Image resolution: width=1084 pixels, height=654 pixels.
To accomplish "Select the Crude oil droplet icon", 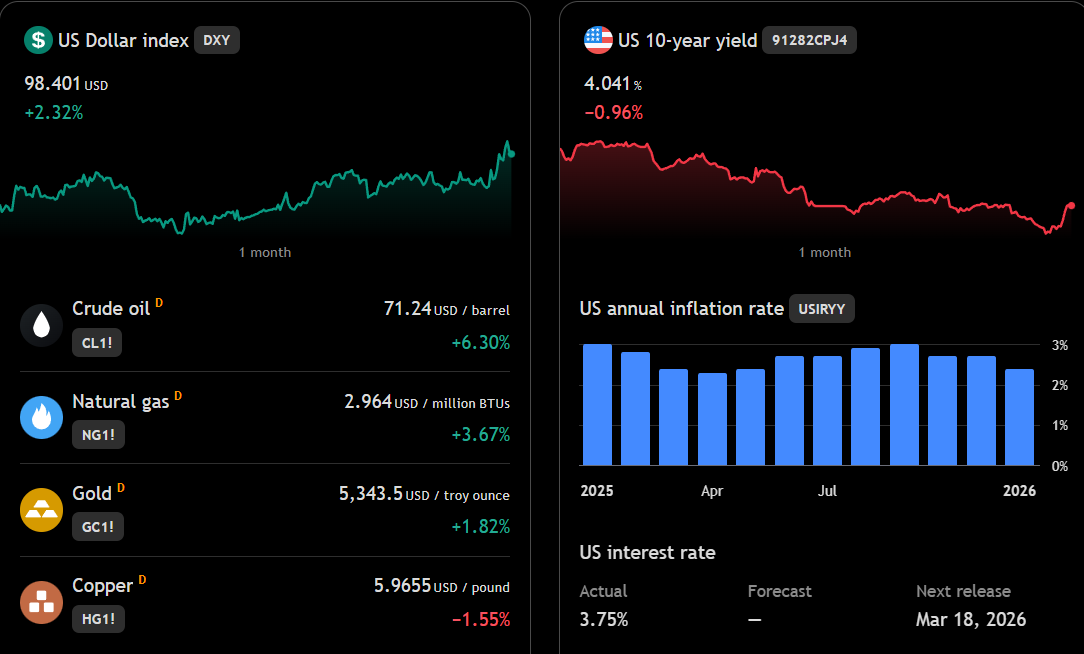I will pos(41,325).
